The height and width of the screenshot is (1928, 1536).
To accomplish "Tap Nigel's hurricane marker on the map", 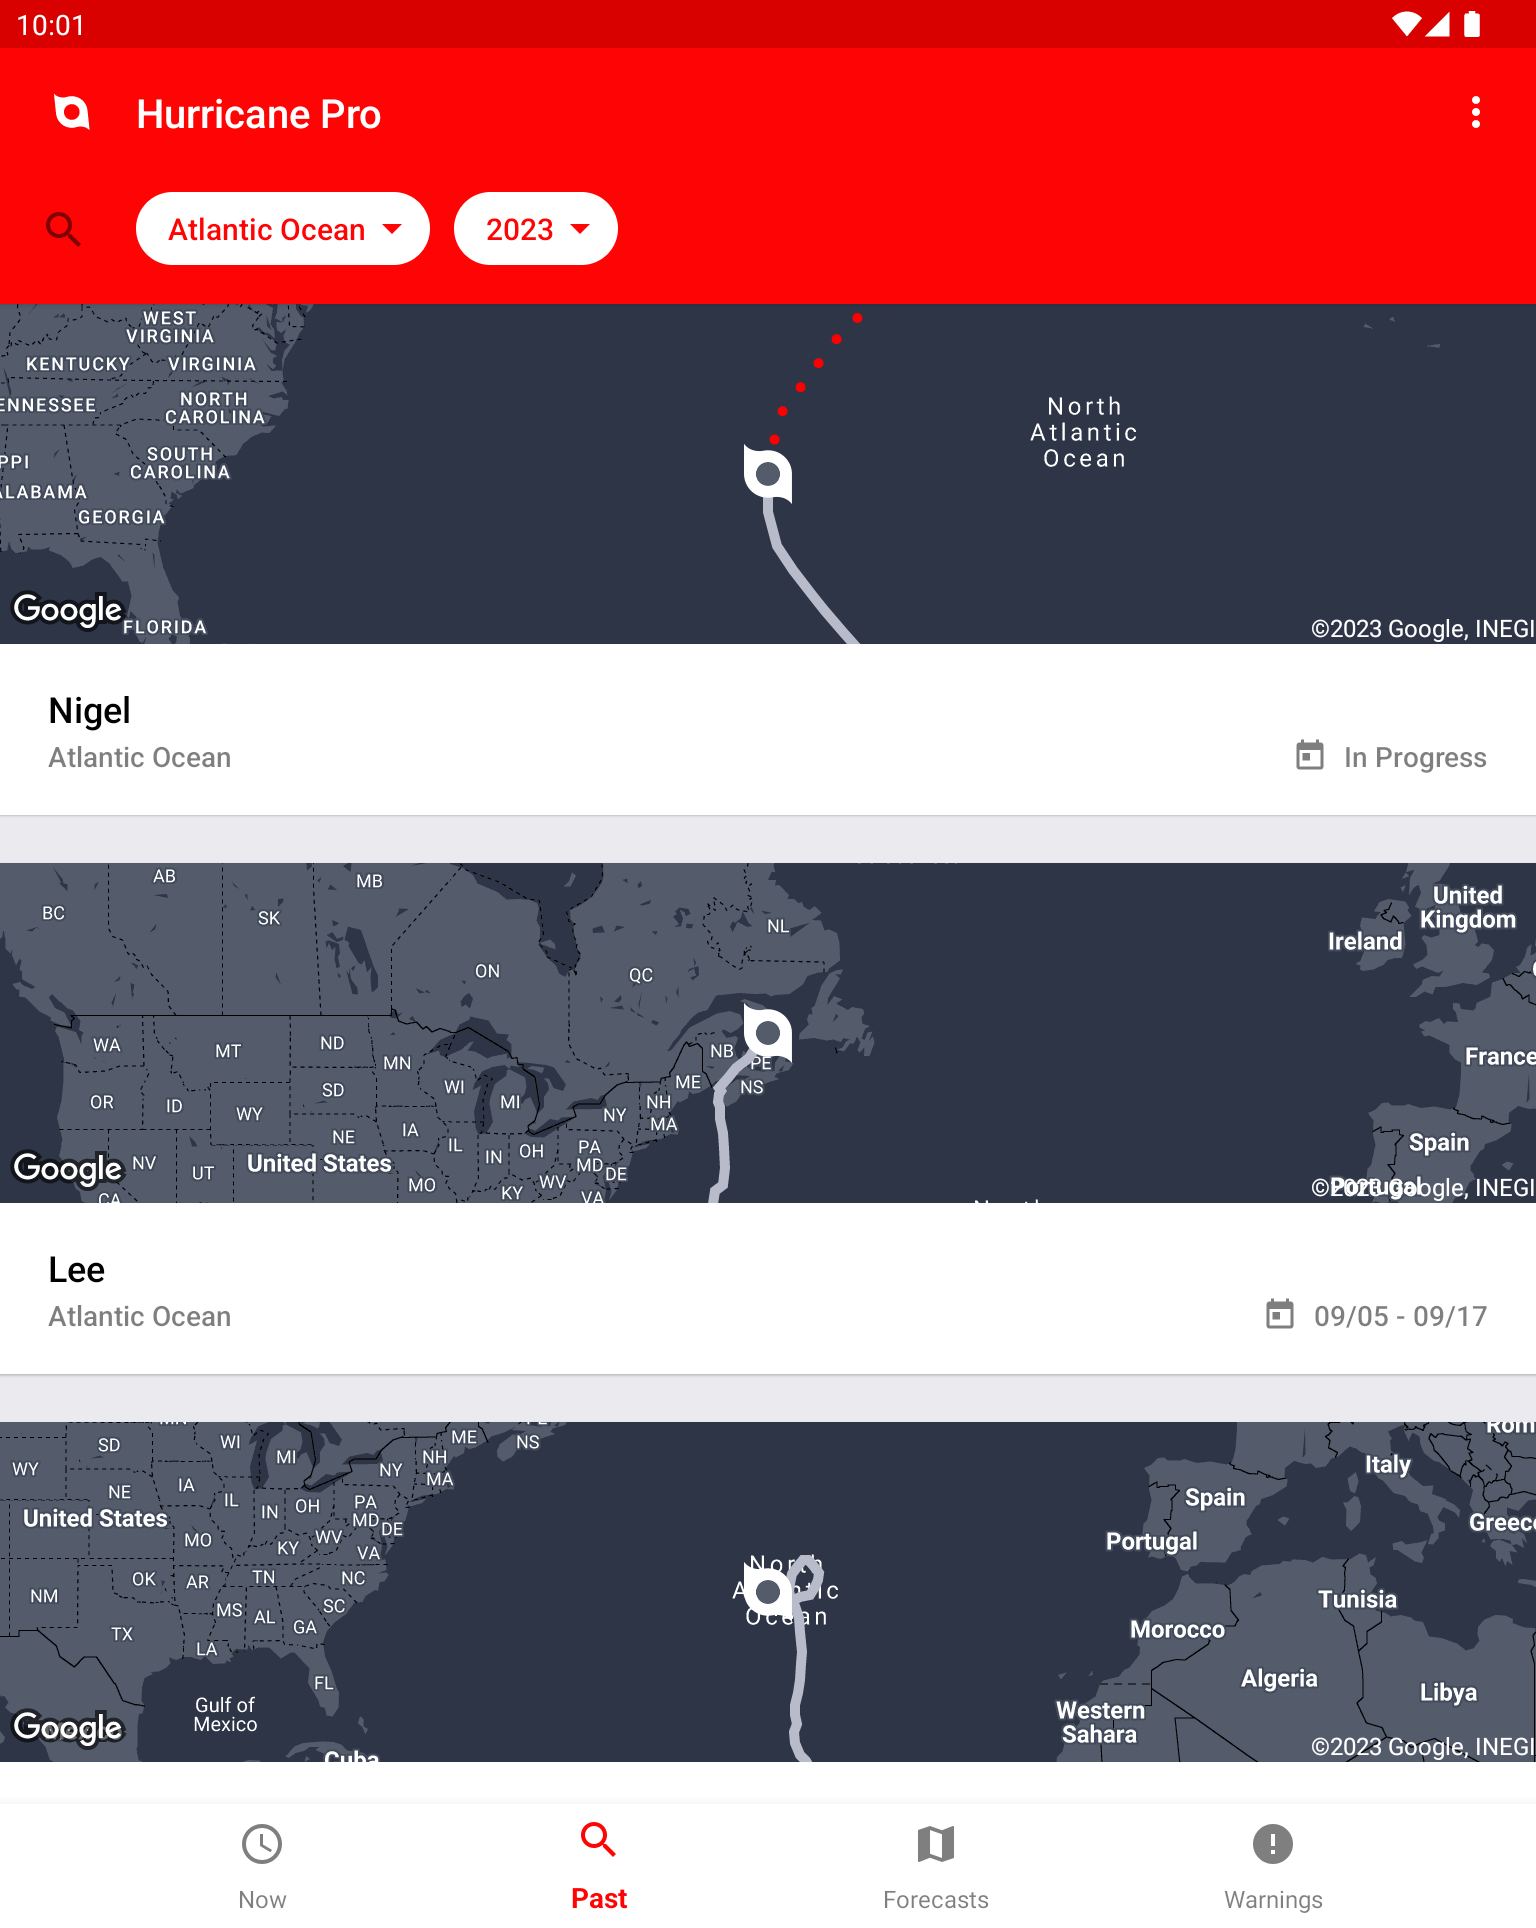I will coord(768,473).
